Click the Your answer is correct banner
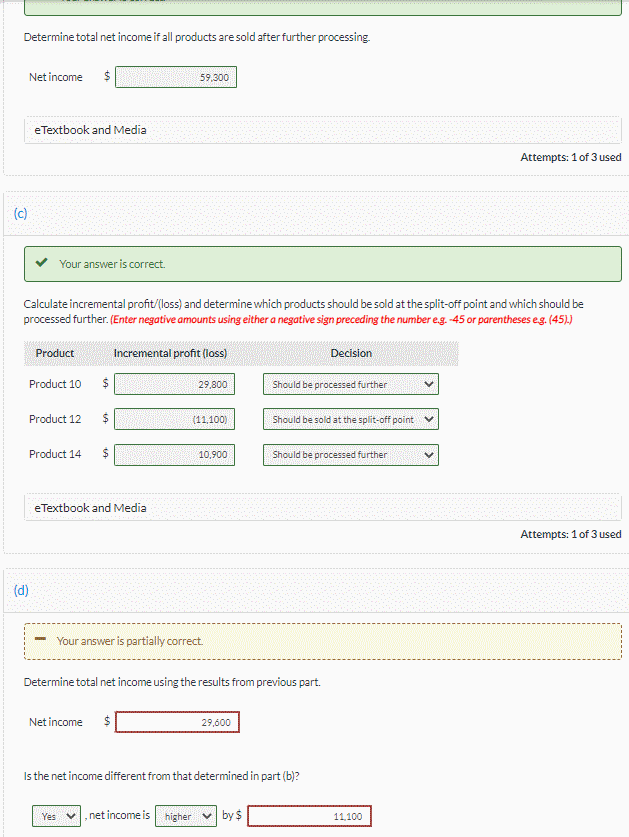 coord(320,264)
